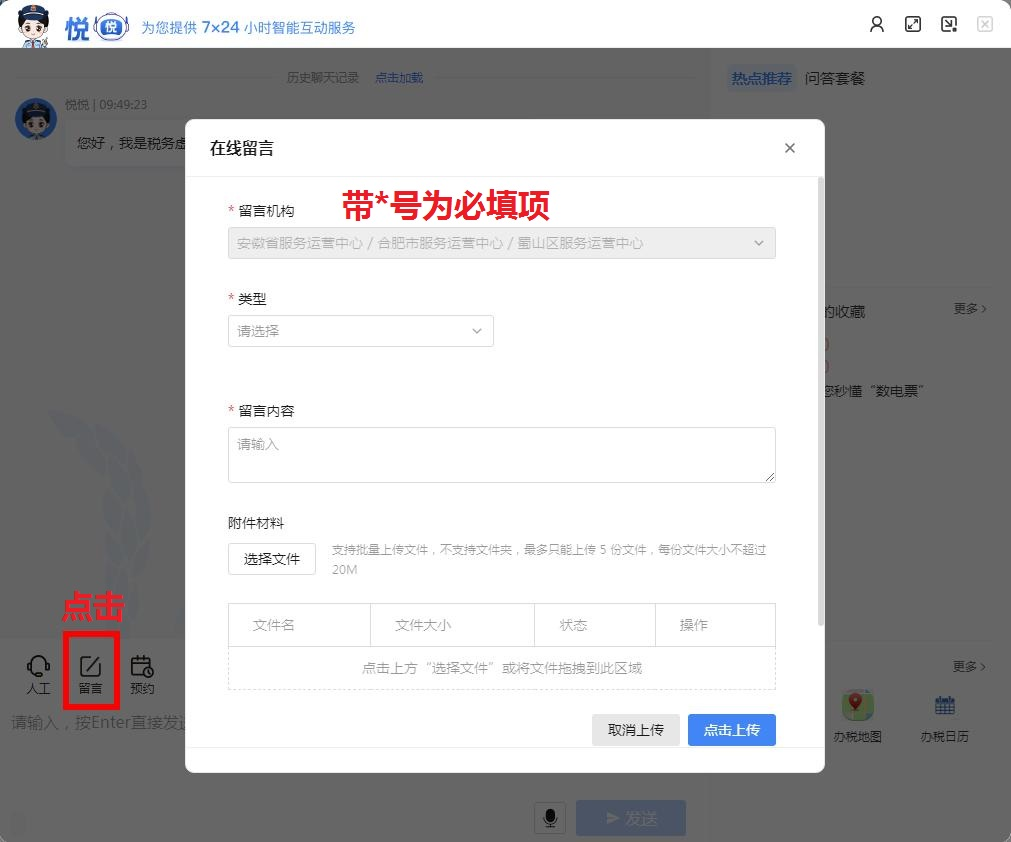Click the 发送 send button
1011x842 pixels.
point(631,818)
